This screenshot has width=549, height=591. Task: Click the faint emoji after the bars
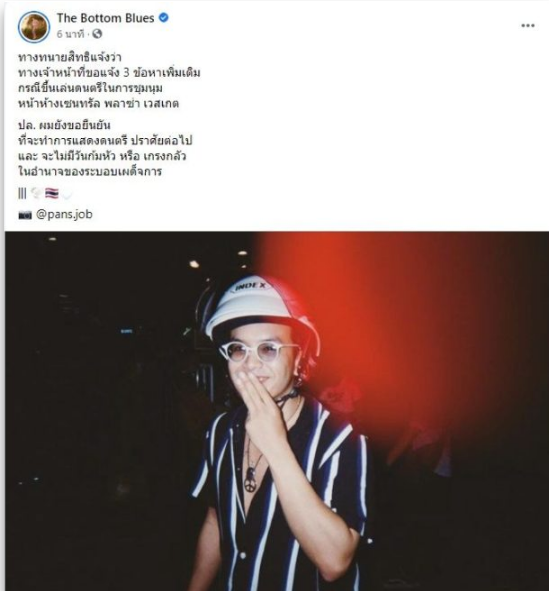click(x=36, y=194)
